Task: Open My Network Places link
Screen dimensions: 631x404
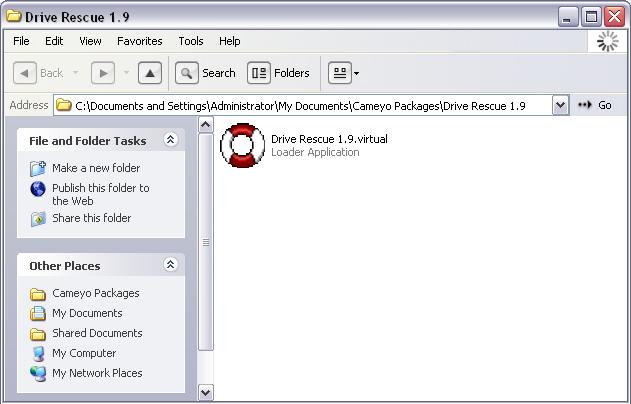Action: click(x=97, y=373)
